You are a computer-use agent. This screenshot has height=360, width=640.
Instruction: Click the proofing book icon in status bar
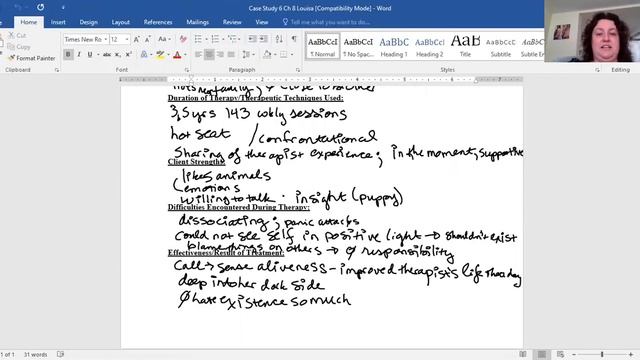[60, 354]
